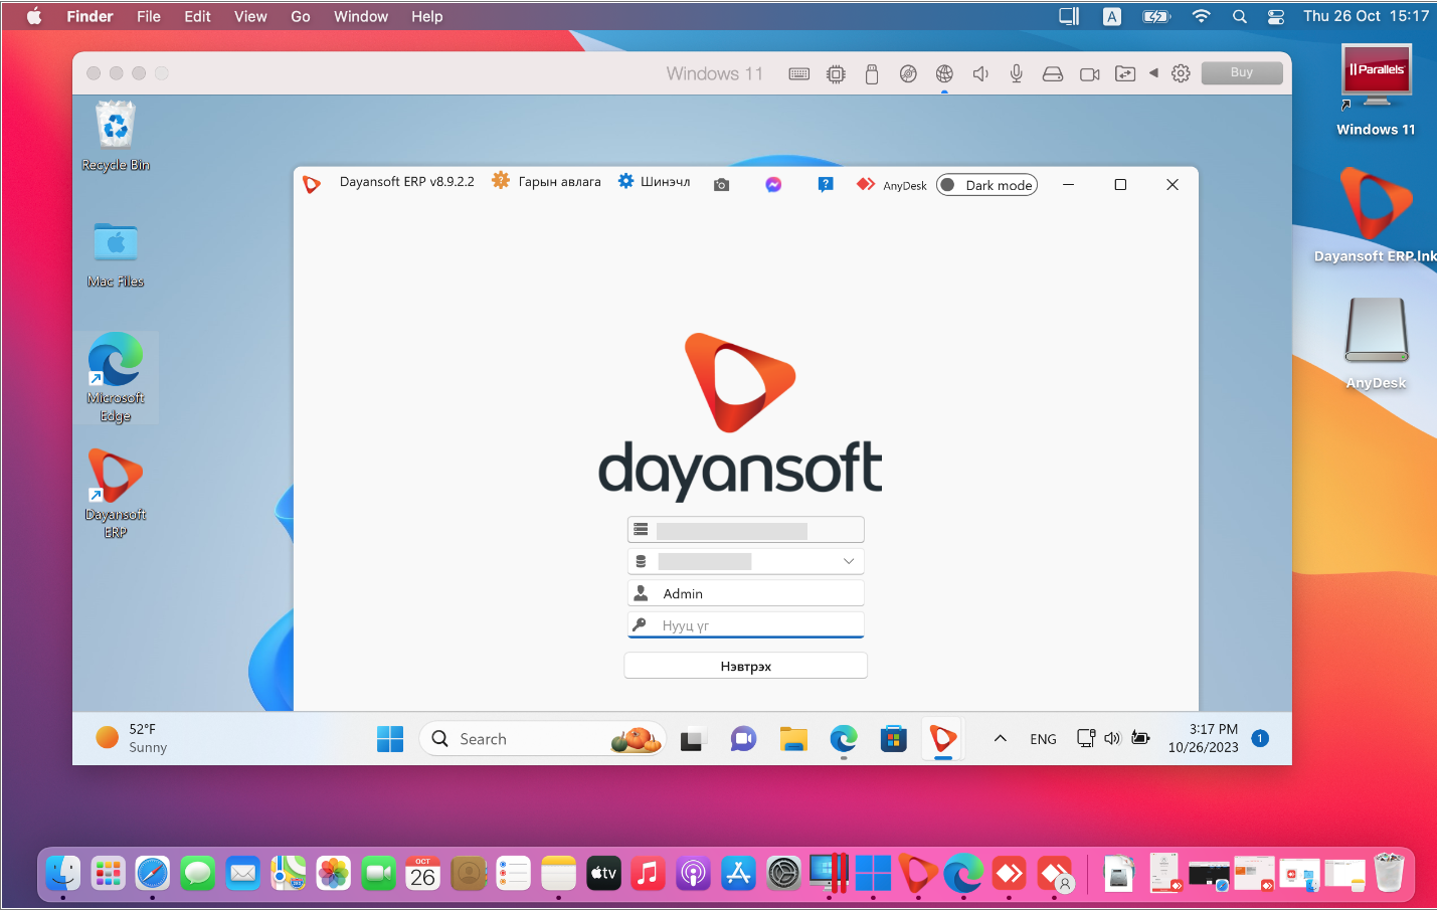Click the Admin username field
This screenshot has height=910, width=1437.
click(746, 593)
